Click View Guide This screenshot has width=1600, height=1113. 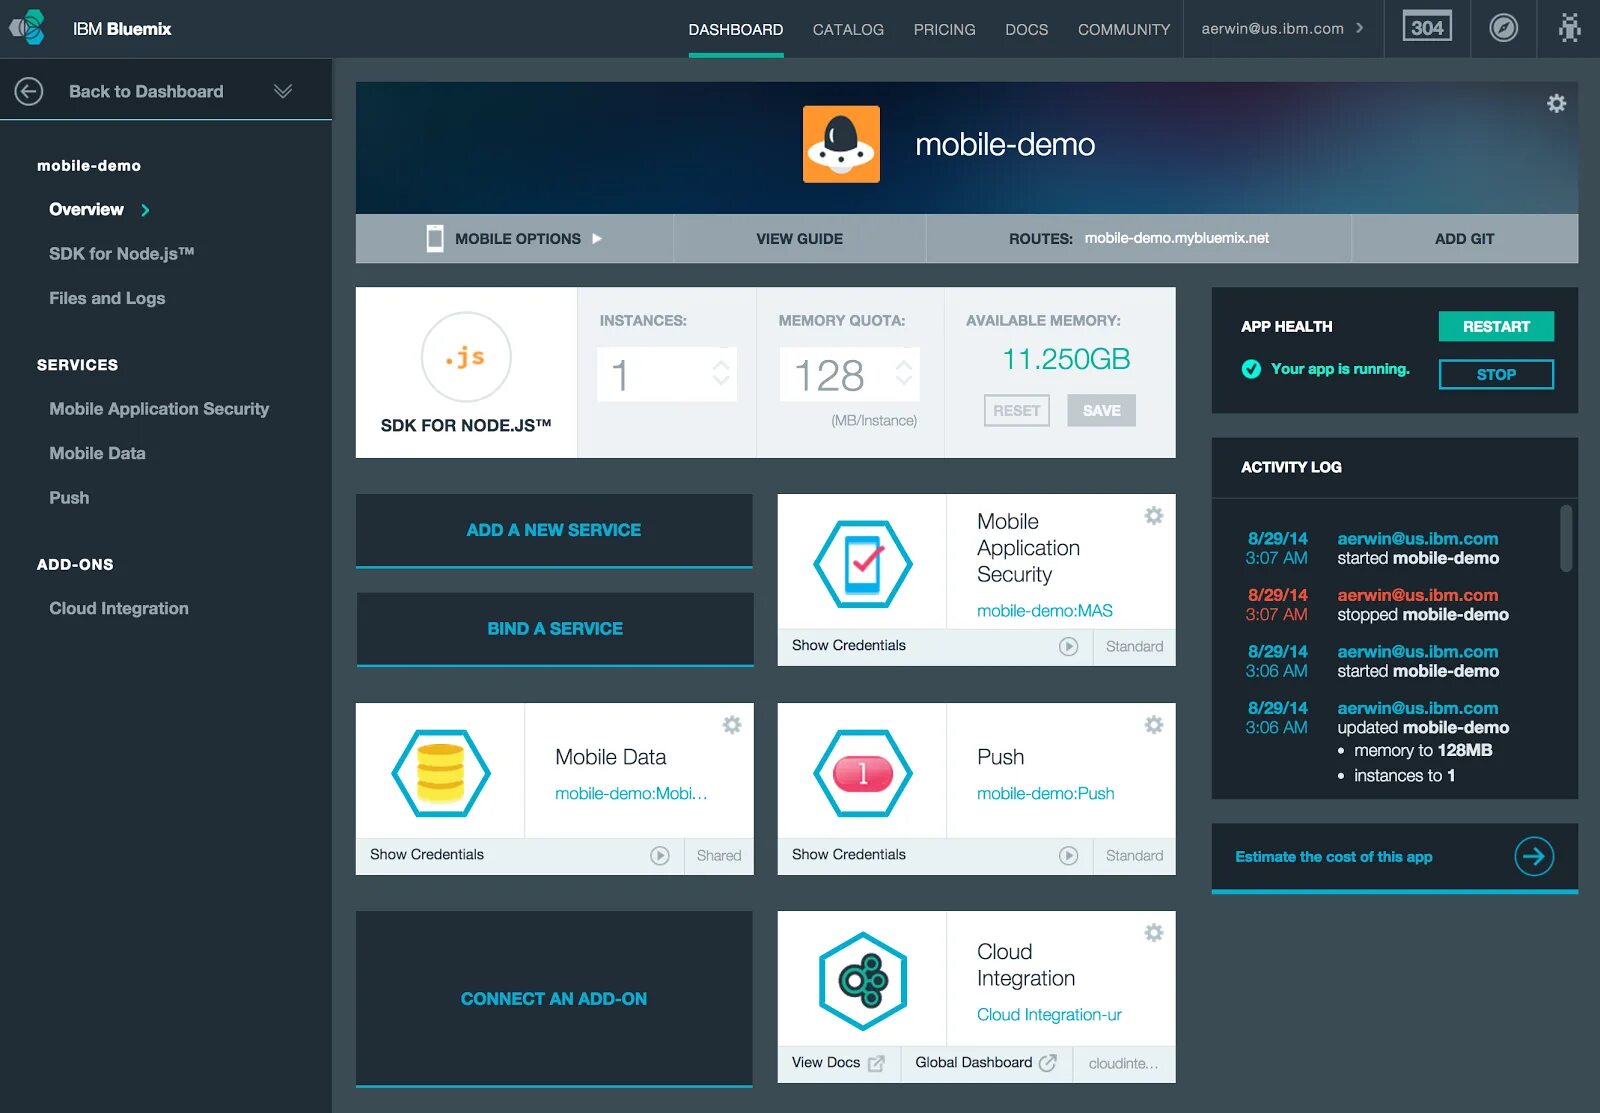pos(799,239)
